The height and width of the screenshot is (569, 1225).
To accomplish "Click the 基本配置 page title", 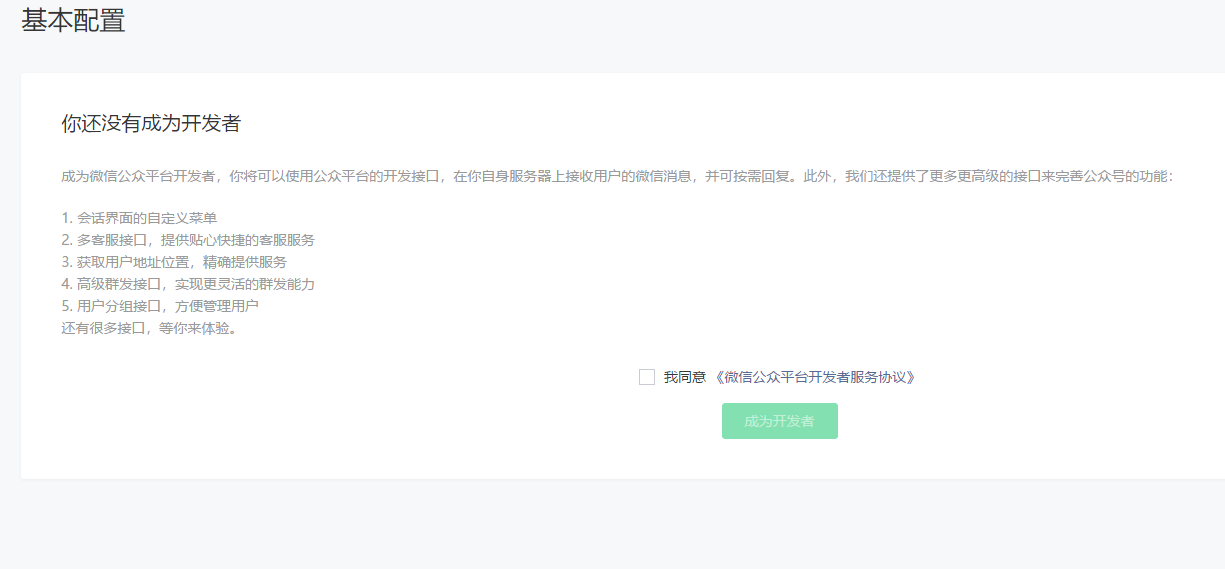I will pyautogui.click(x=74, y=20).
